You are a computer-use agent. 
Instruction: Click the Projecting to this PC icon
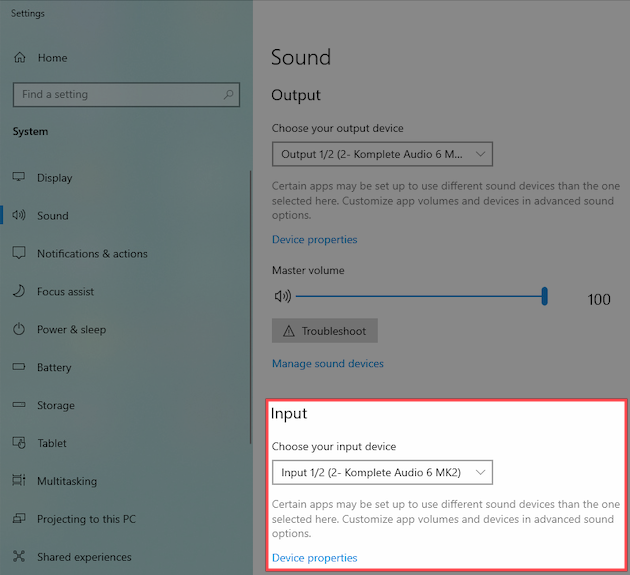click(x=19, y=518)
